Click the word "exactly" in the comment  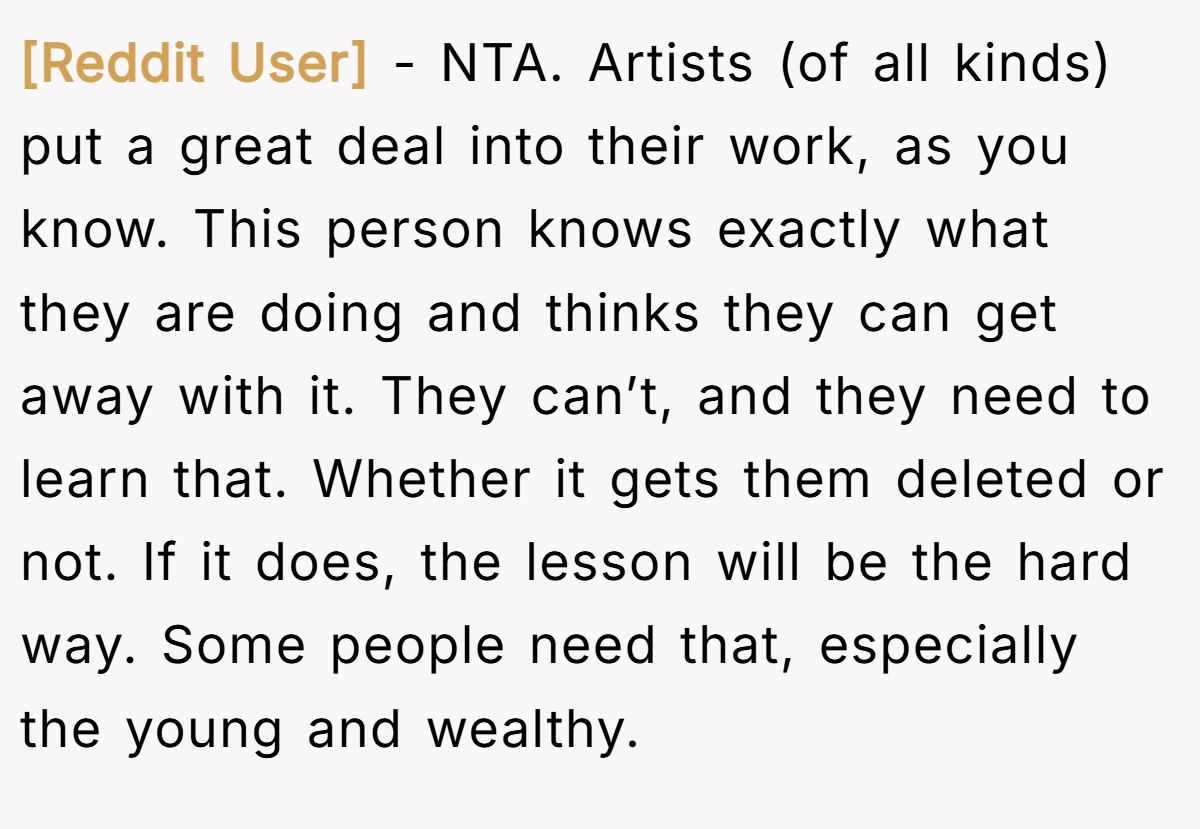coord(809,233)
